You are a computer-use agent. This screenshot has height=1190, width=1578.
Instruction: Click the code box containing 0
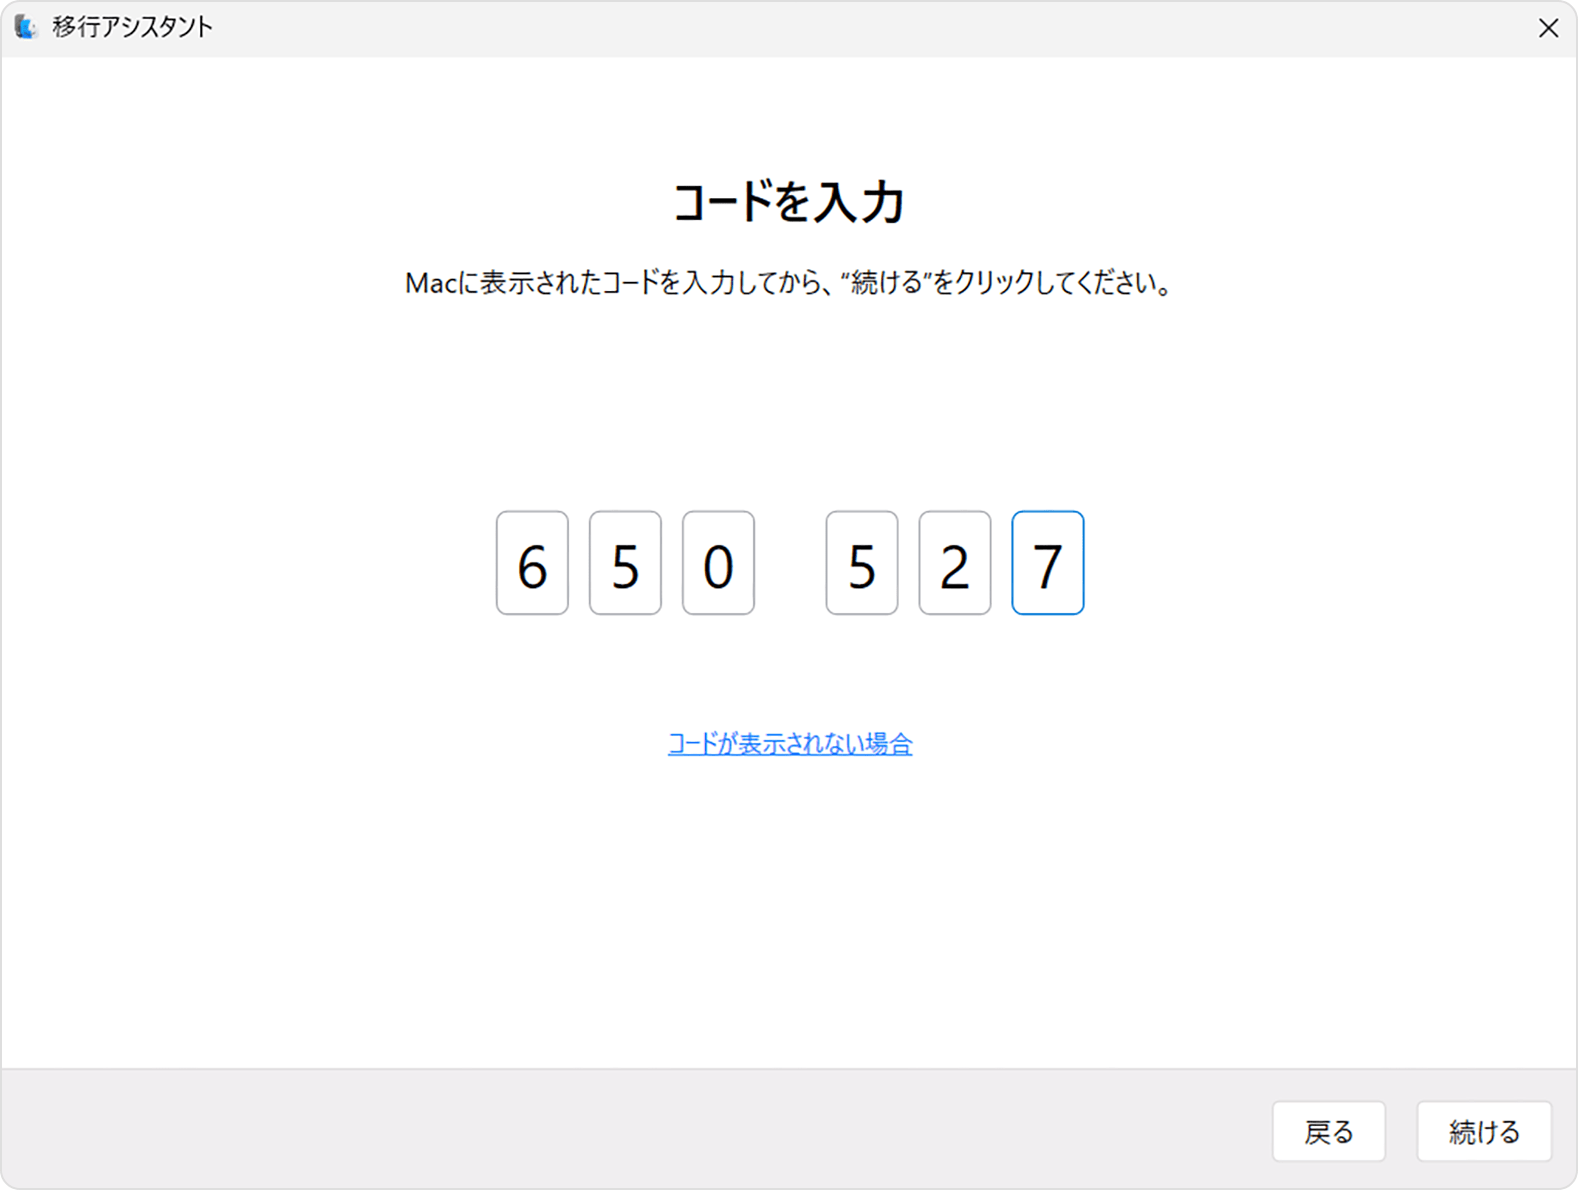(718, 563)
